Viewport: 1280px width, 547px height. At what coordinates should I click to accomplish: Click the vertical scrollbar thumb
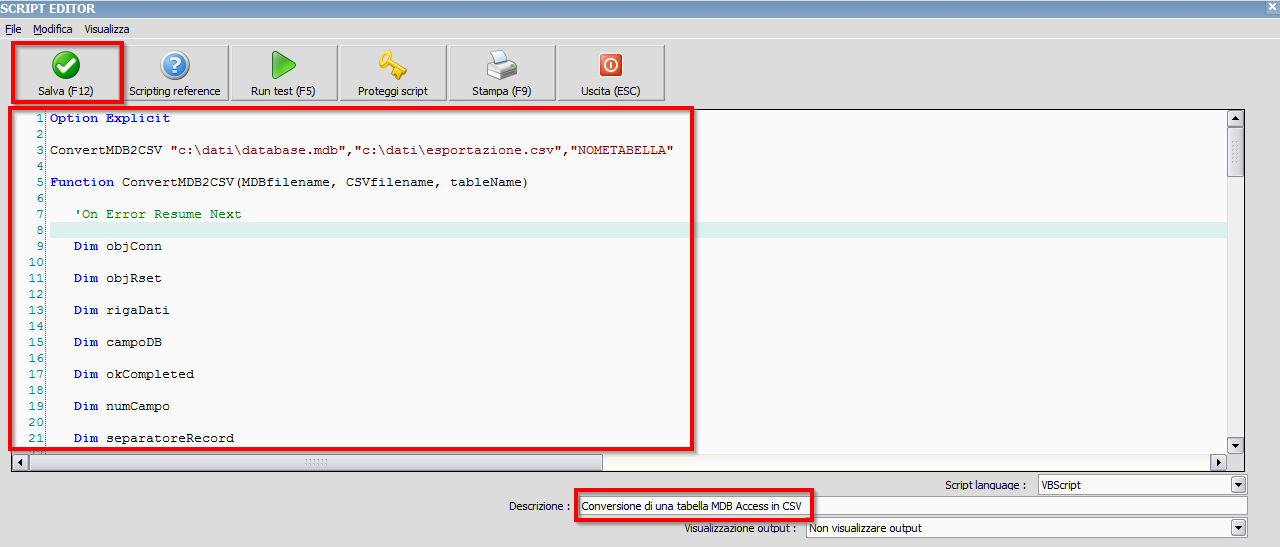click(x=1235, y=152)
